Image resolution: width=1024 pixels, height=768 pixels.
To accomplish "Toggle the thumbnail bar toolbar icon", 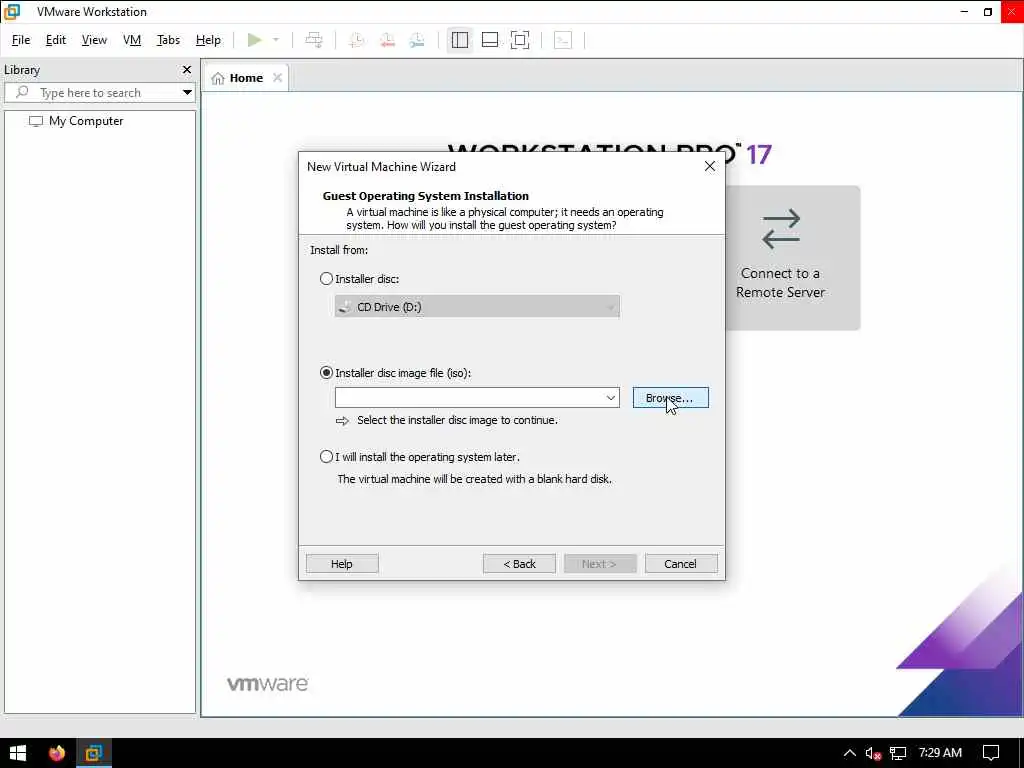I will coord(490,40).
